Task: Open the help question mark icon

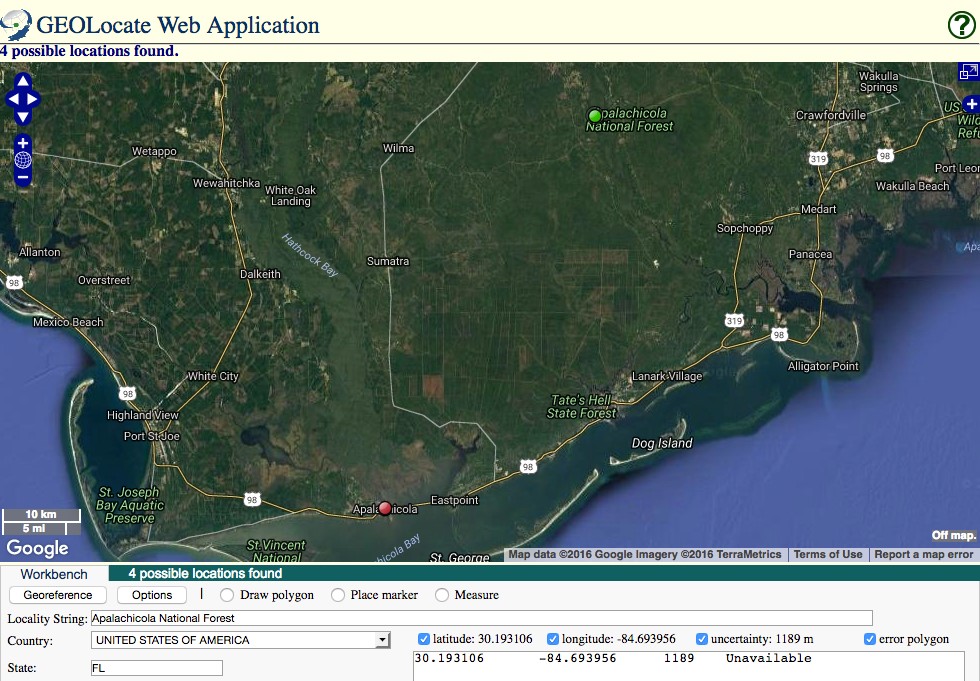Action: pos(961,25)
